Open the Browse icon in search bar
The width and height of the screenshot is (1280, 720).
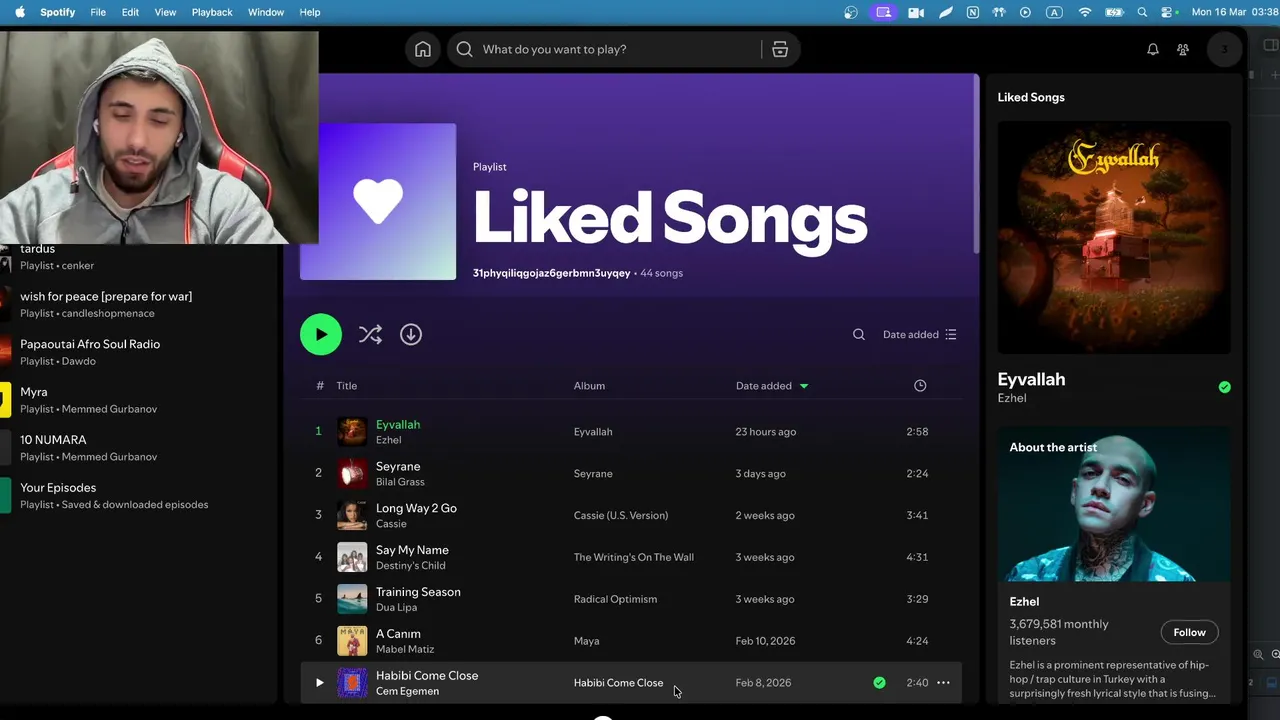tap(780, 49)
